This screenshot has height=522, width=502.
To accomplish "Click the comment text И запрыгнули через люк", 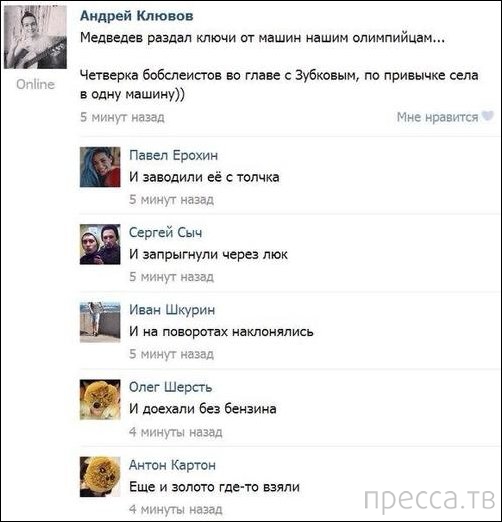I will 208,255.
